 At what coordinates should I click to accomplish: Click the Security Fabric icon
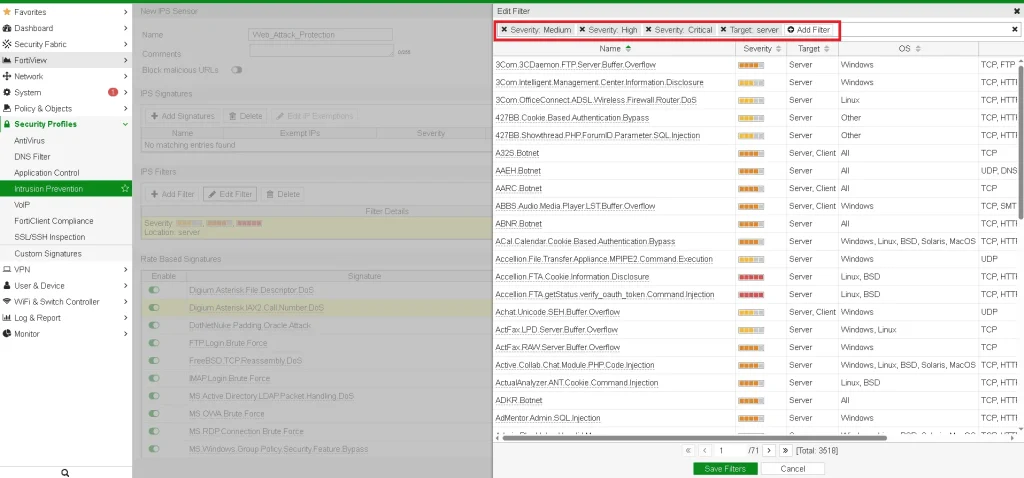coord(7,44)
